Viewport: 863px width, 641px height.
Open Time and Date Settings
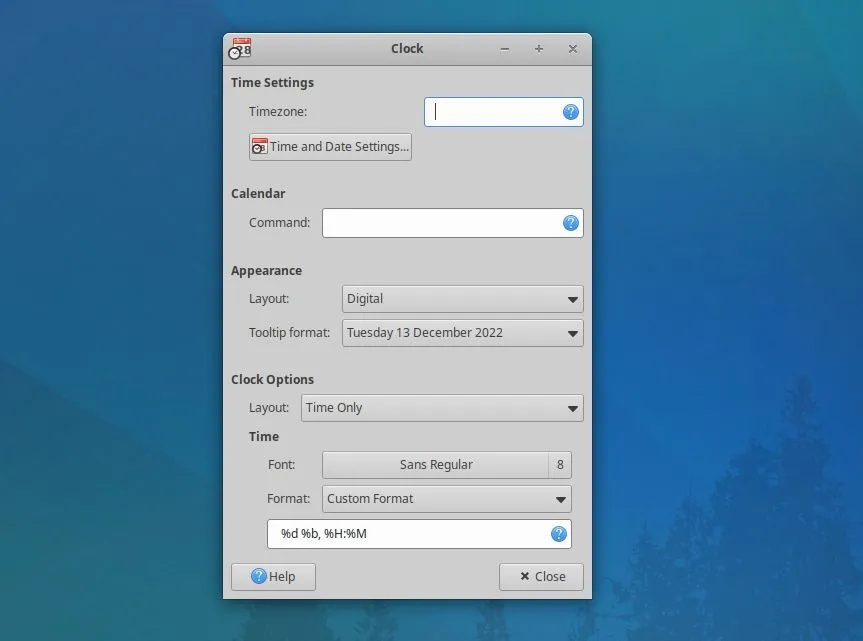[329, 146]
